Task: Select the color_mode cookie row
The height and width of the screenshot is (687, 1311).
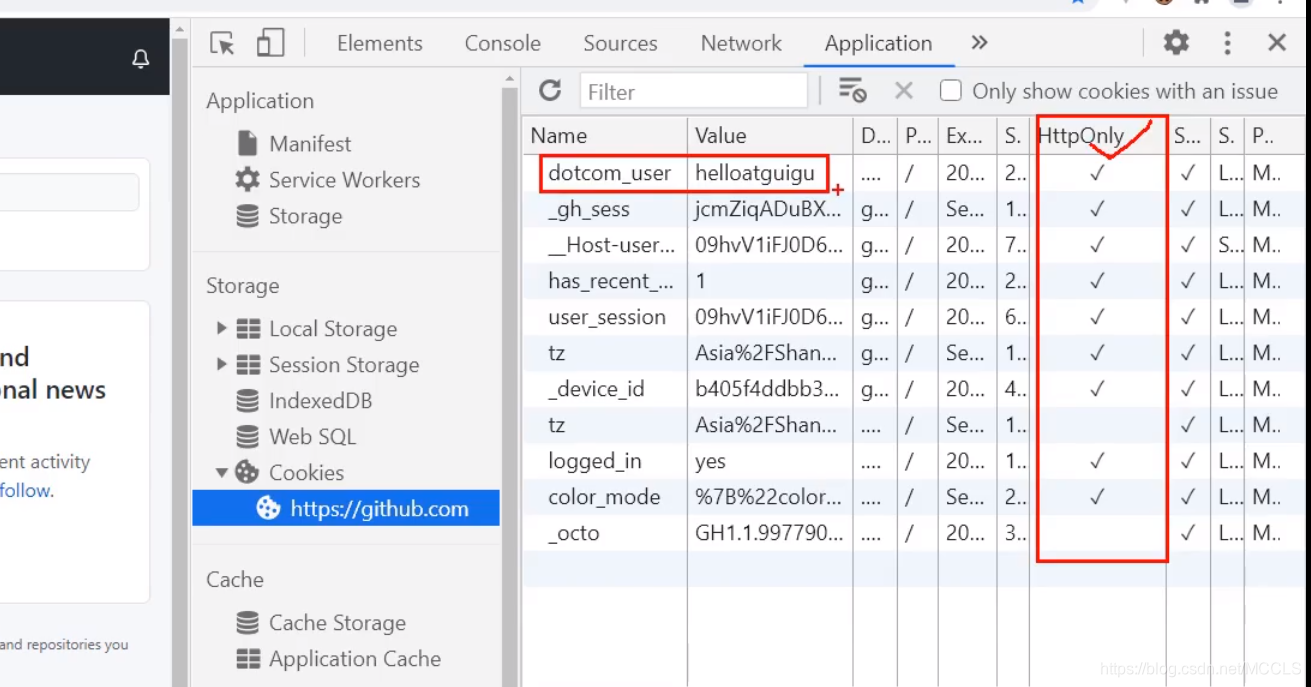Action: point(915,497)
